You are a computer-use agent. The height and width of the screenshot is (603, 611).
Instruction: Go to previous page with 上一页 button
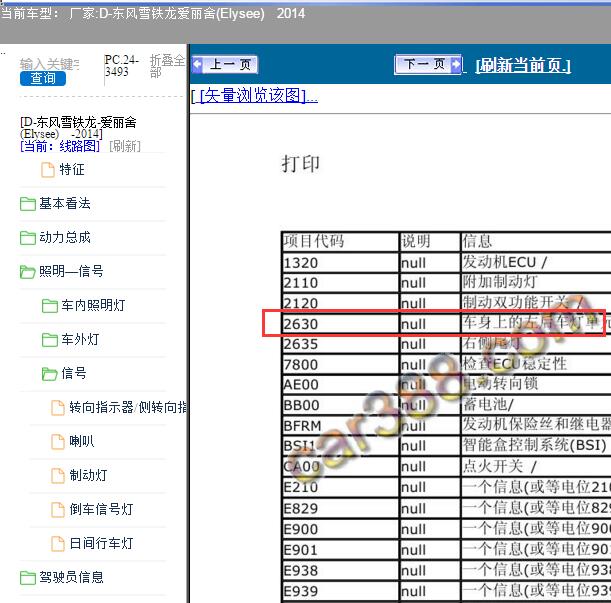point(225,64)
